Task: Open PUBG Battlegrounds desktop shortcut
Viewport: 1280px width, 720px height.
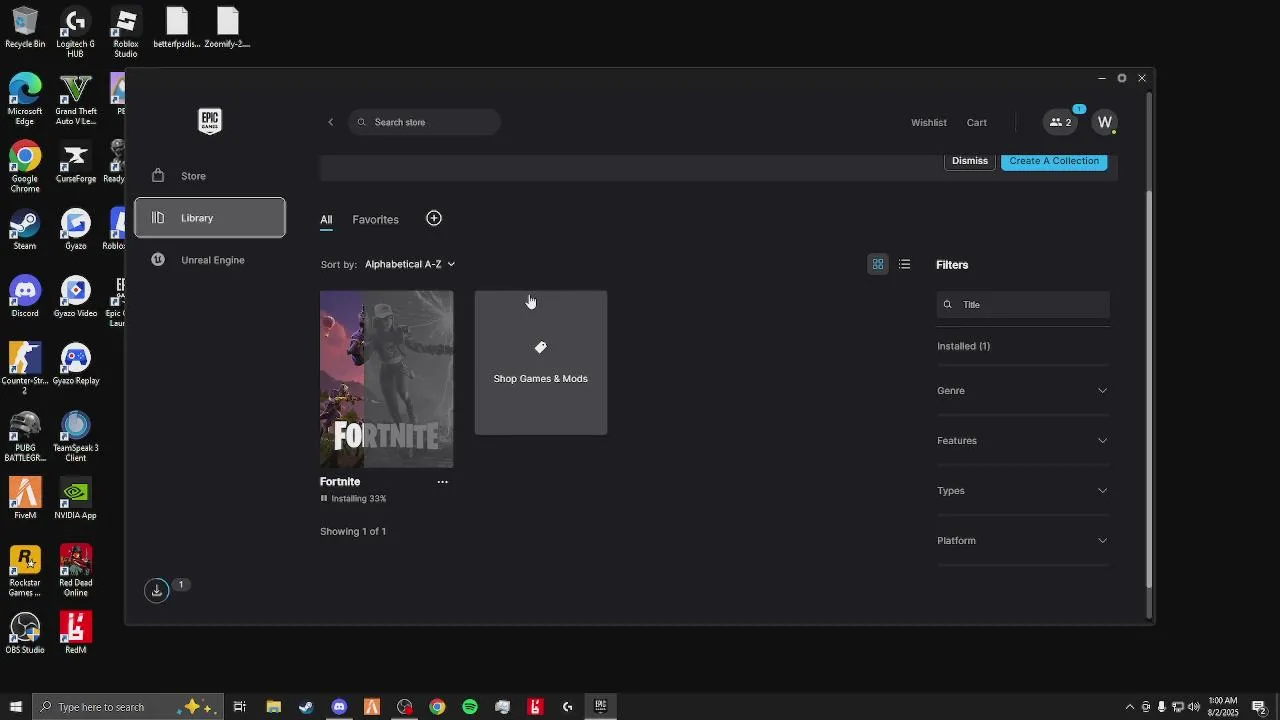Action: (x=25, y=436)
